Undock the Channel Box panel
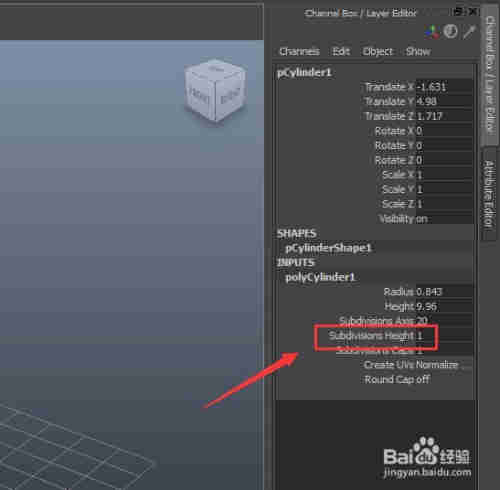The image size is (500, 490). tap(459, 12)
